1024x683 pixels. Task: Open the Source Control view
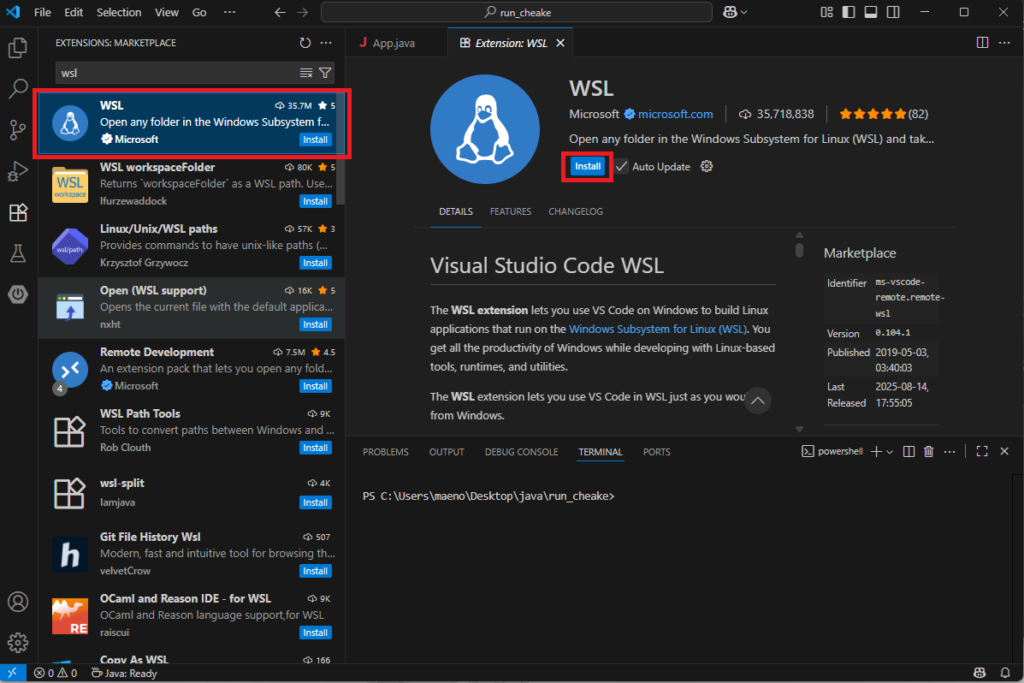pos(18,129)
